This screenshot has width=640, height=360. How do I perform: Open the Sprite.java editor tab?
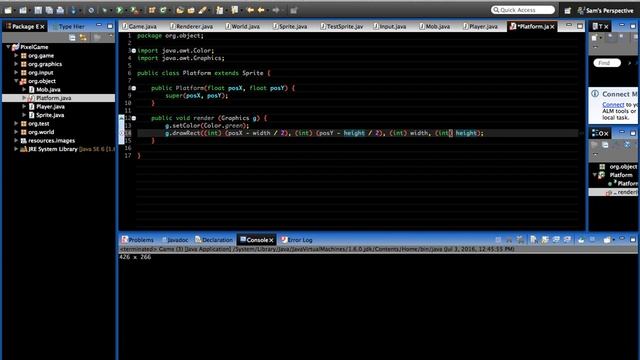point(290,26)
